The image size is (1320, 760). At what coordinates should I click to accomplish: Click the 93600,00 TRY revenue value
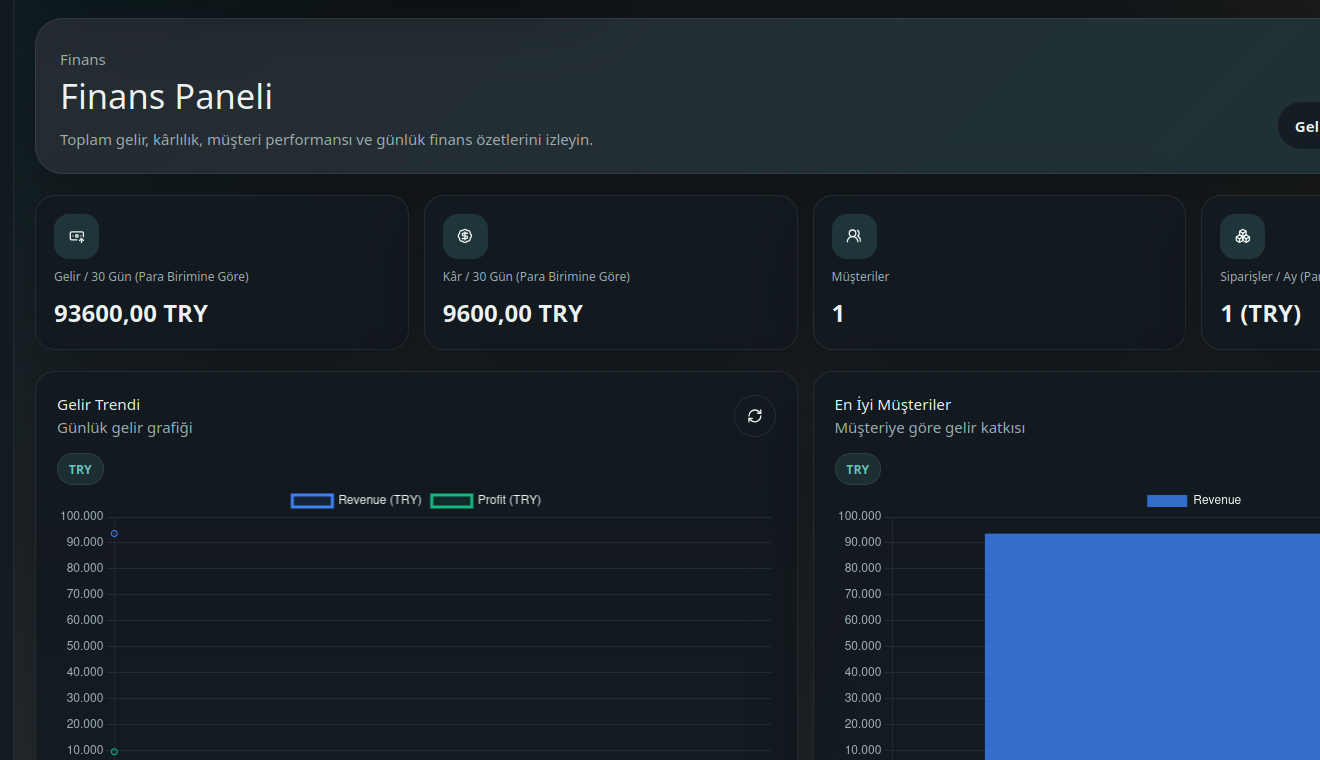pos(131,314)
